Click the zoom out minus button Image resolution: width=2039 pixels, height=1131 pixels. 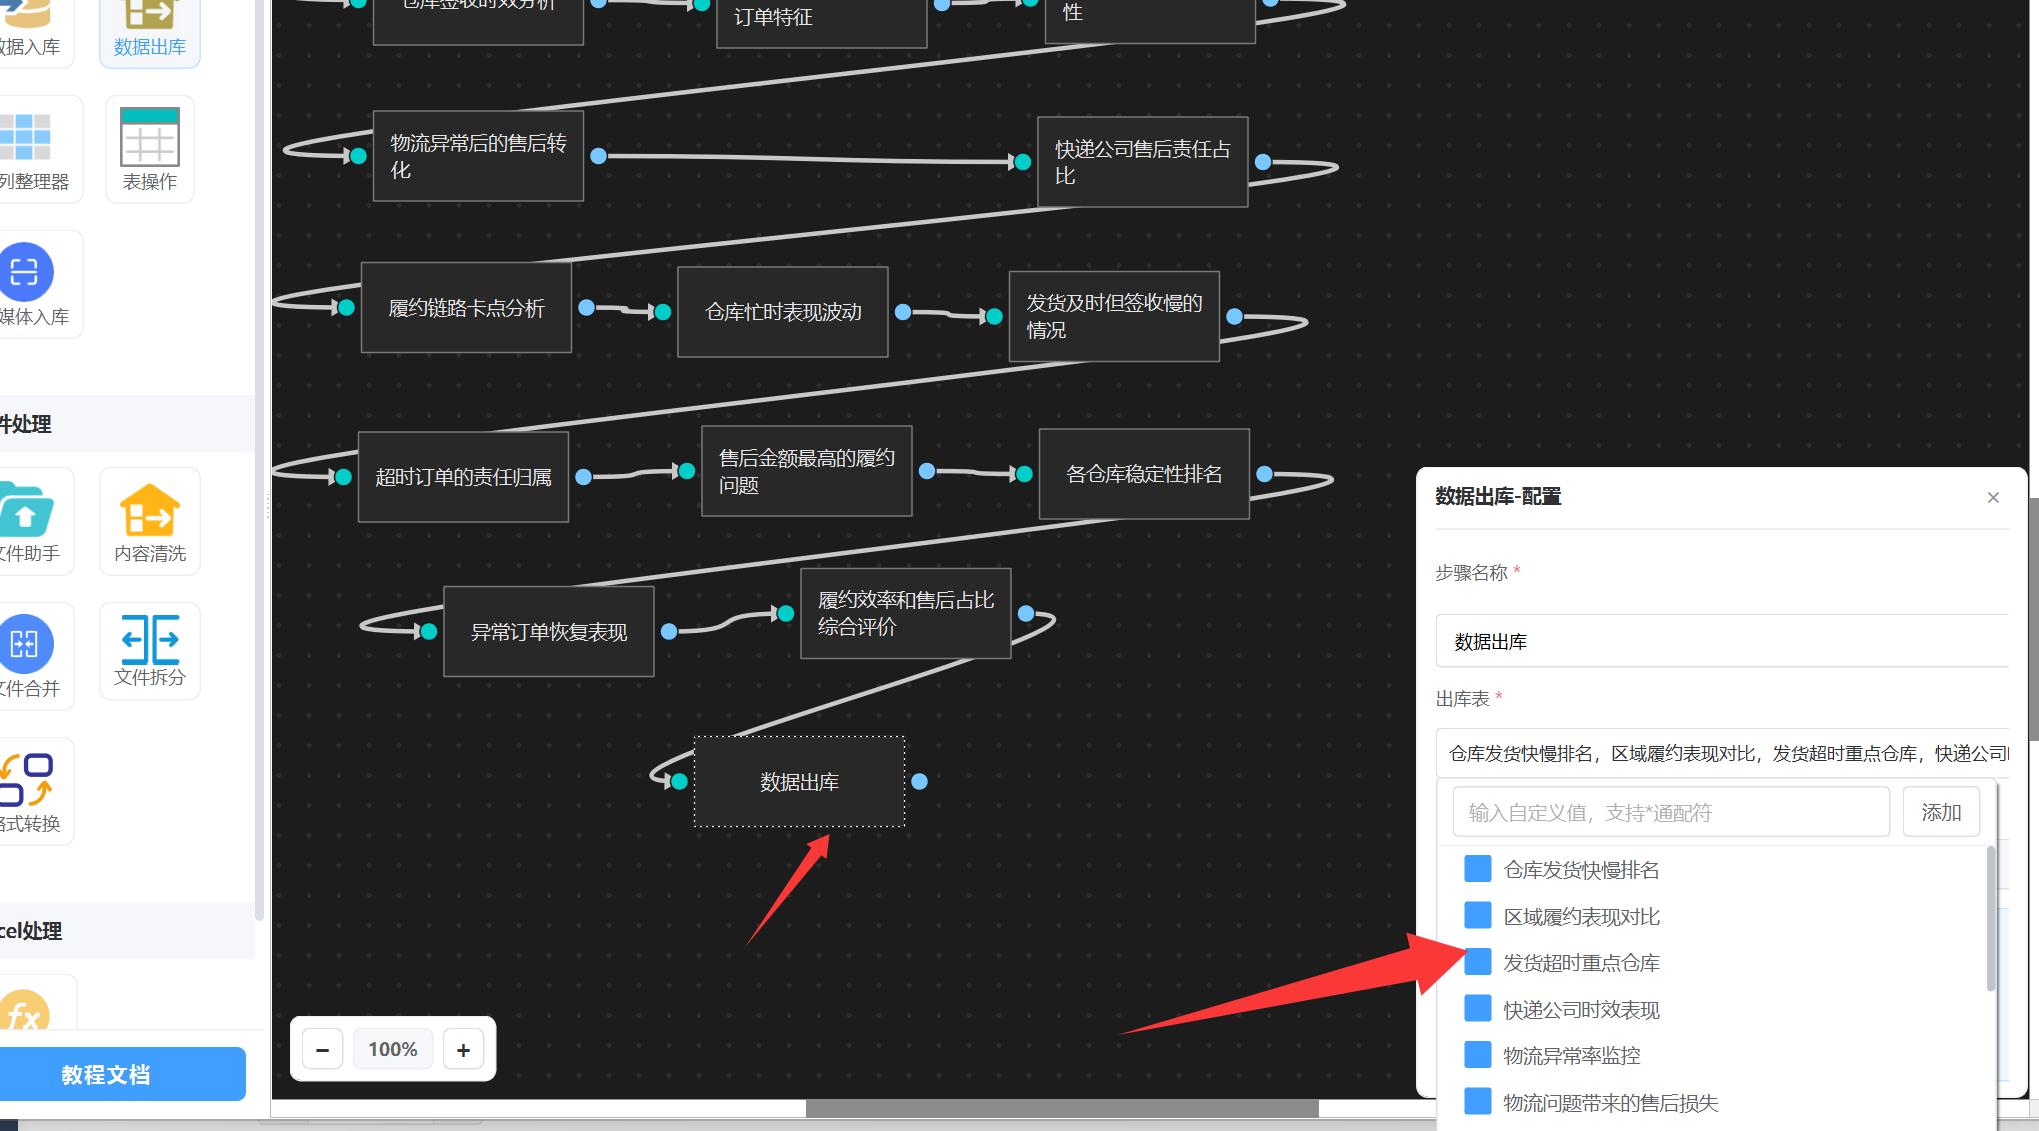(x=322, y=1049)
